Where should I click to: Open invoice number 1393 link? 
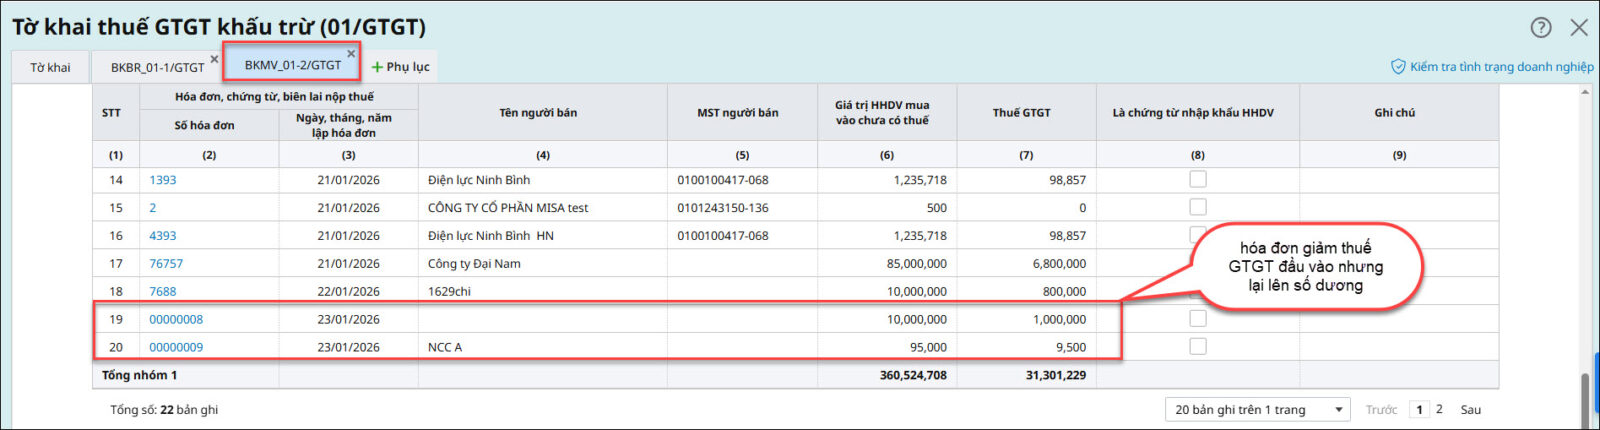pos(162,180)
